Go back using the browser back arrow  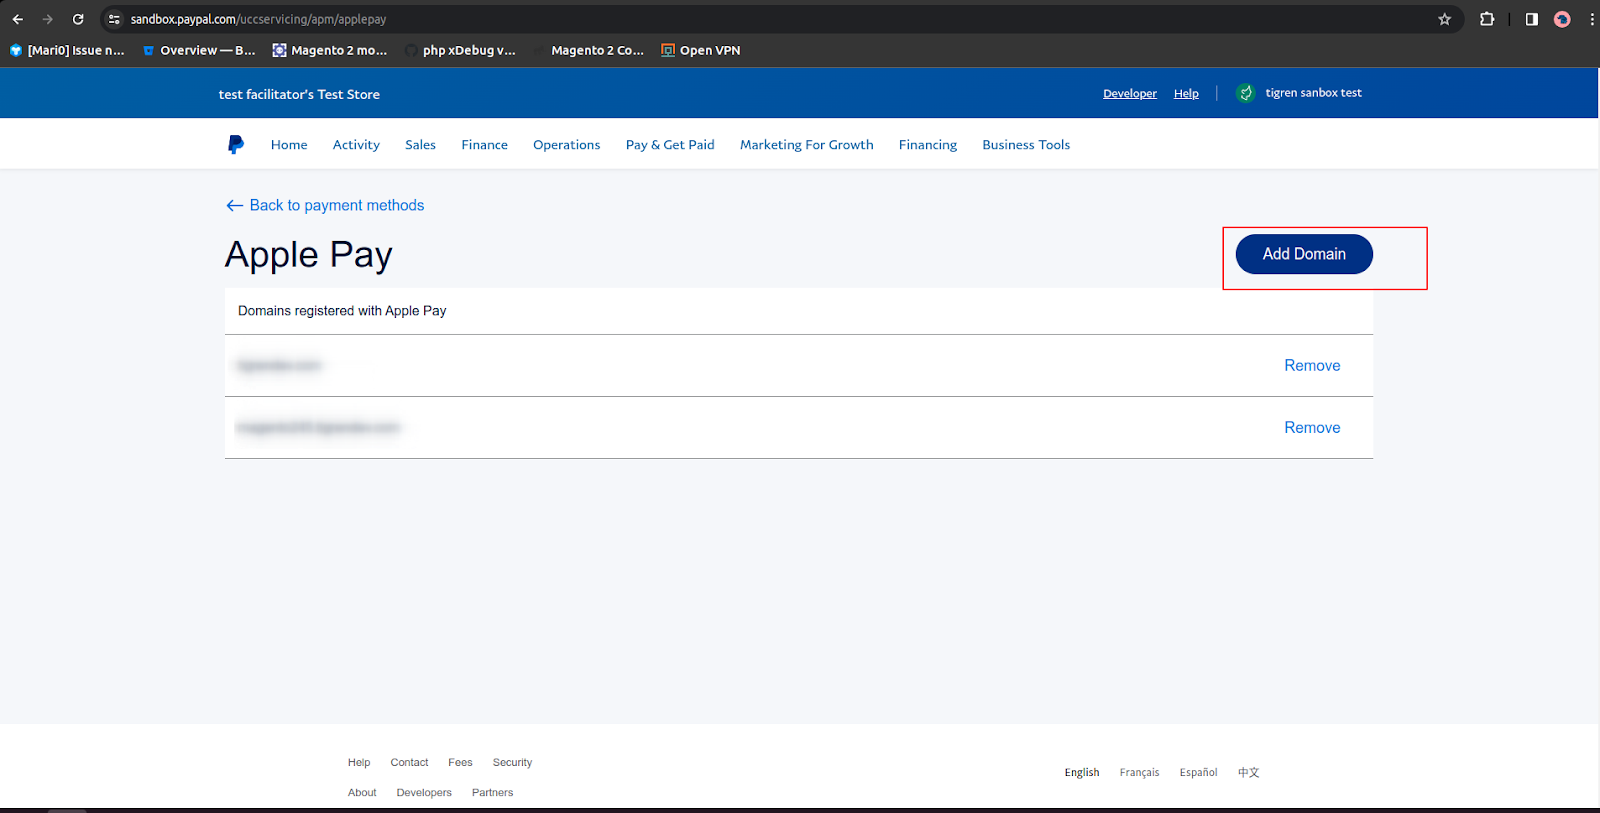click(x=18, y=19)
